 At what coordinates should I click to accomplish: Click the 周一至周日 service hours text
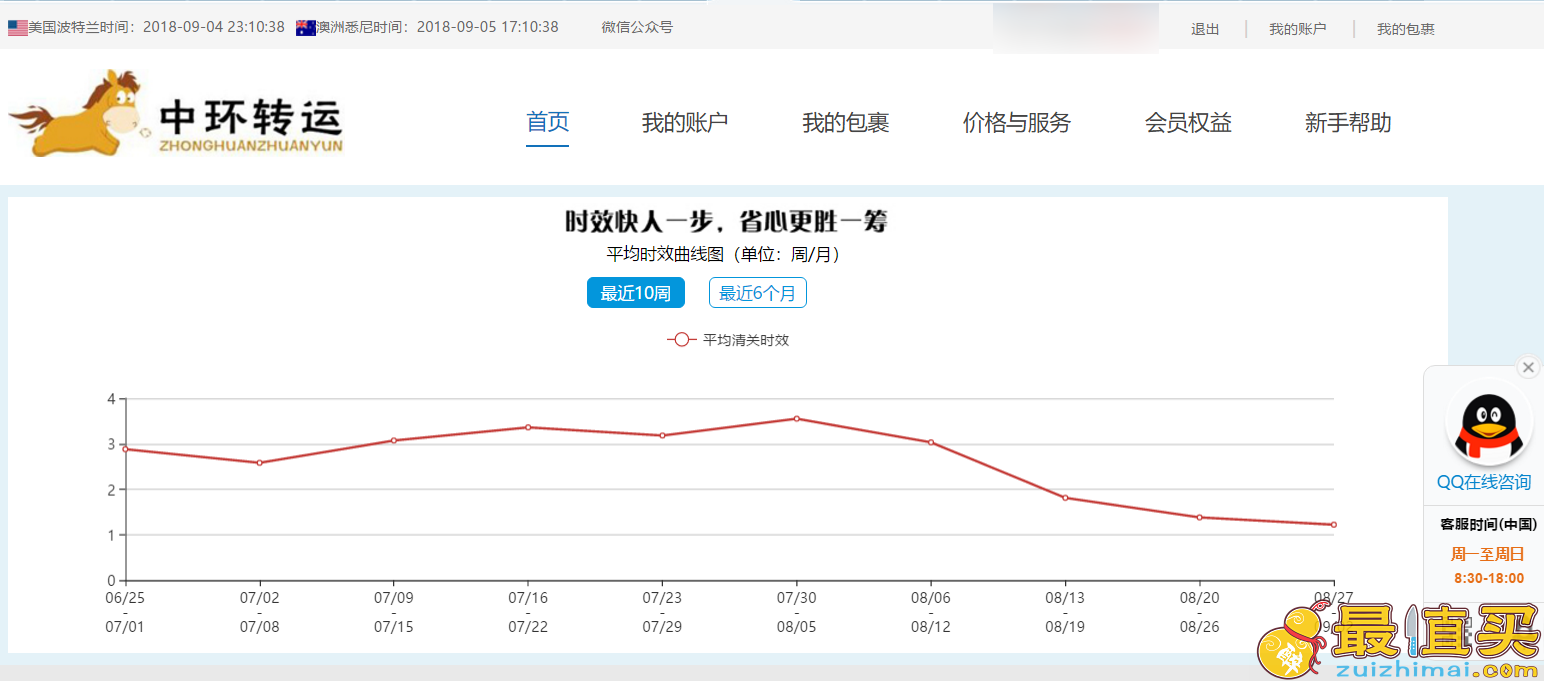pyautogui.click(x=1488, y=554)
